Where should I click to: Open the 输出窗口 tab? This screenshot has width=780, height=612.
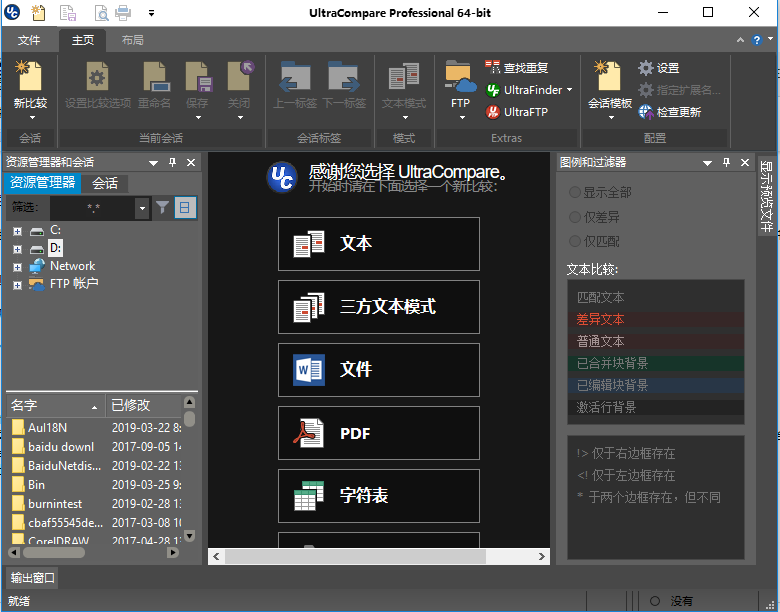point(32,578)
